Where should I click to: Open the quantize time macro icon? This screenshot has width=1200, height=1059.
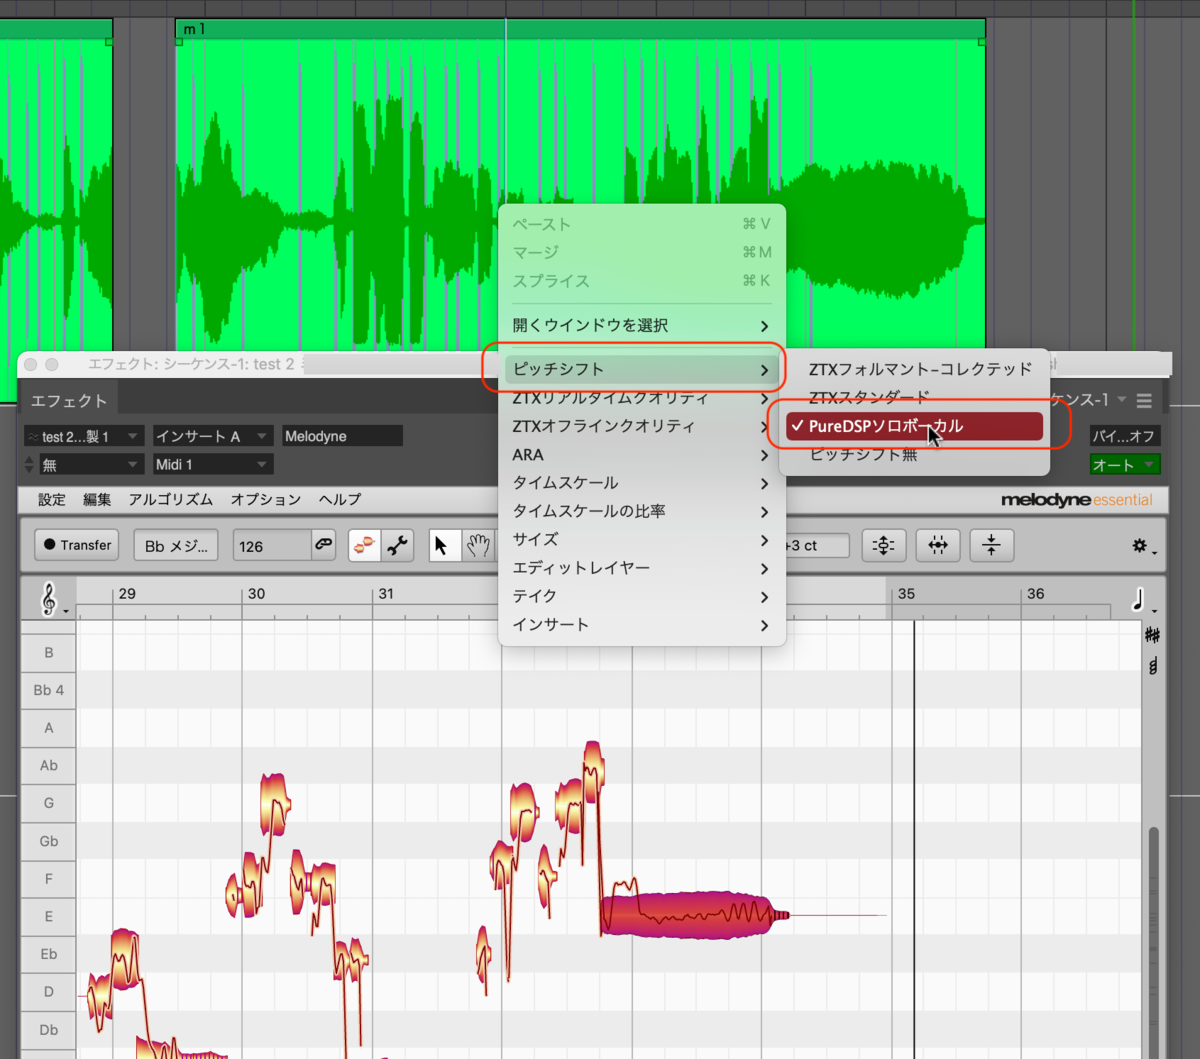click(938, 545)
